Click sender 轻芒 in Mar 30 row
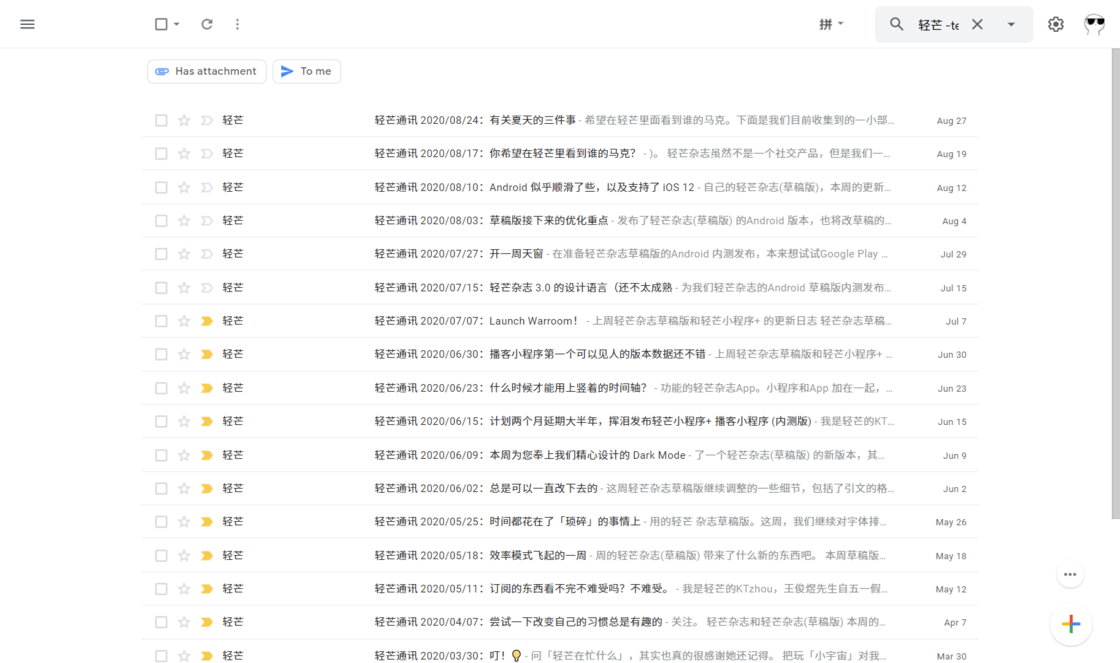Screen dimensions: 1120x663 [233, 655]
